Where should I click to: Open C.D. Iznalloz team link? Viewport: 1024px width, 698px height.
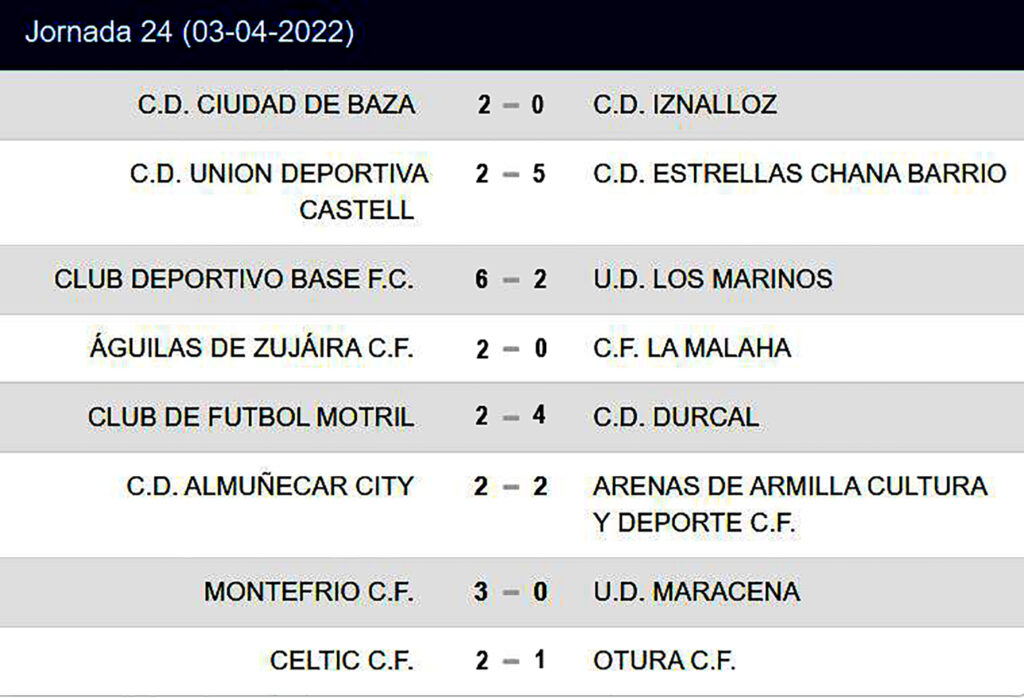(684, 105)
